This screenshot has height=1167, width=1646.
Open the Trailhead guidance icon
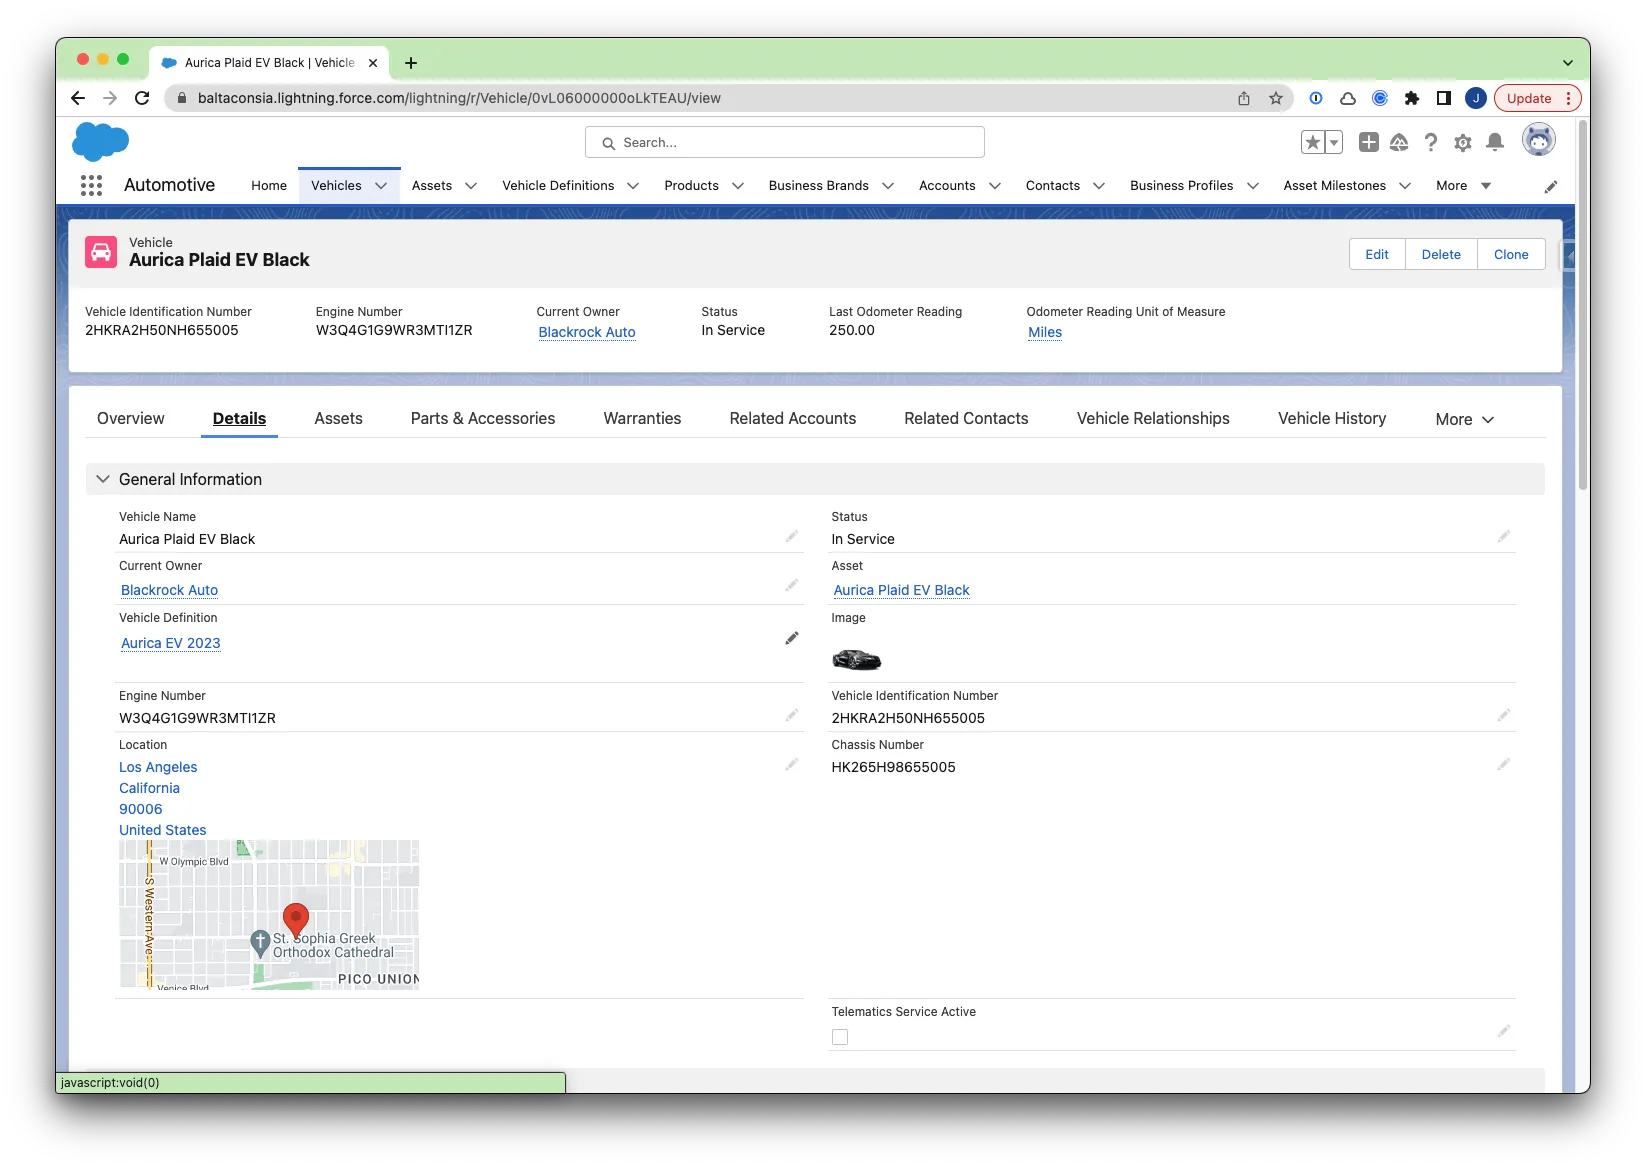(x=1399, y=143)
